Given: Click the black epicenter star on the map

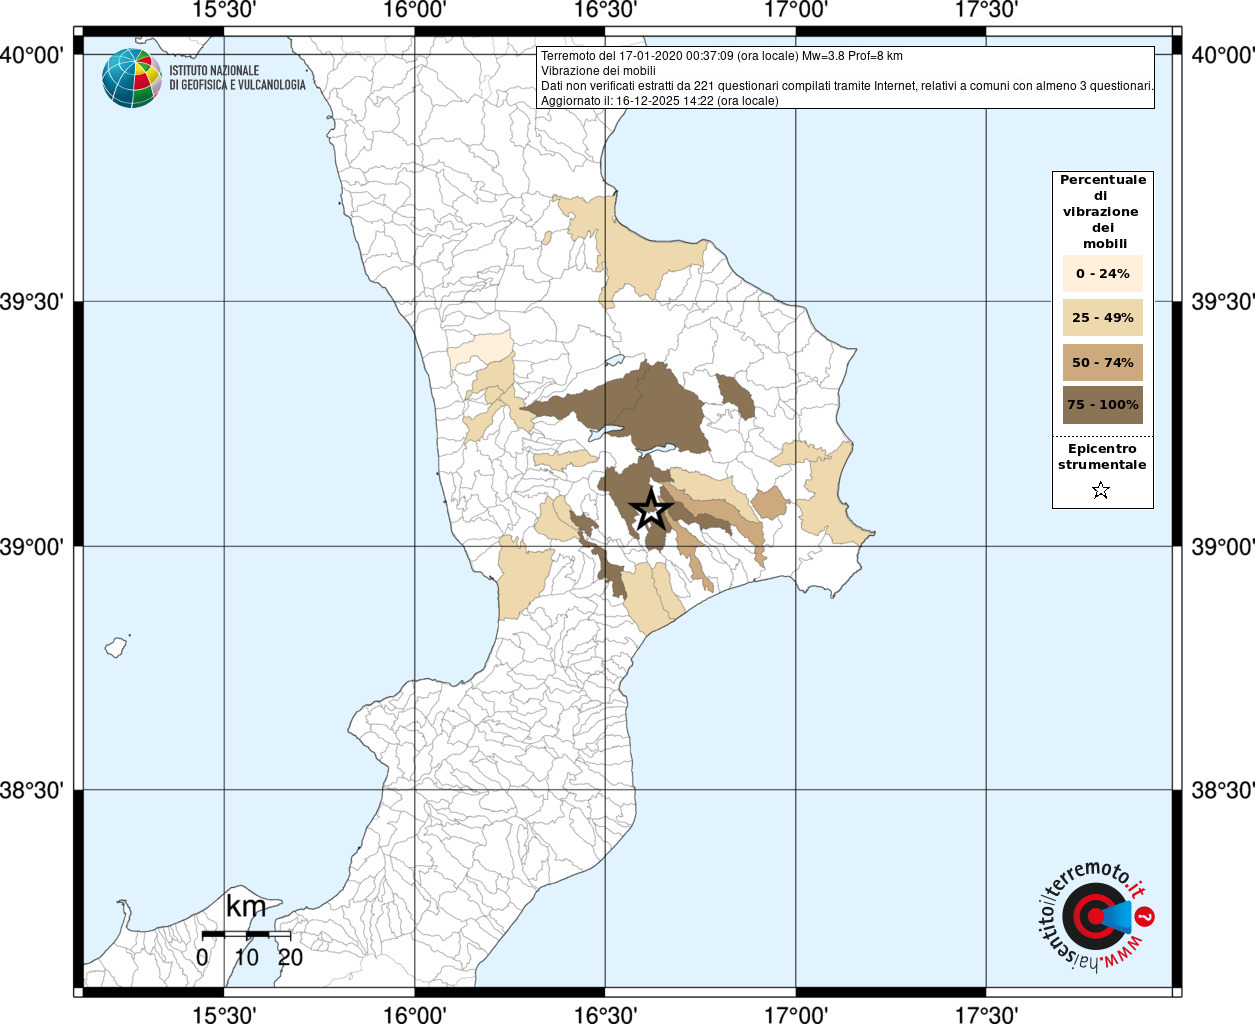Looking at the screenshot, I should pyautogui.click(x=651, y=509).
